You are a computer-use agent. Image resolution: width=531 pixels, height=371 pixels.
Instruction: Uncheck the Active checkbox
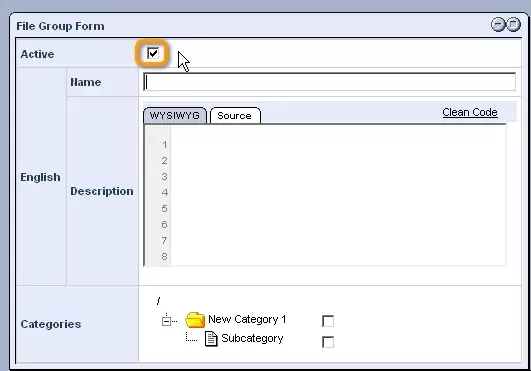[x=153, y=53]
